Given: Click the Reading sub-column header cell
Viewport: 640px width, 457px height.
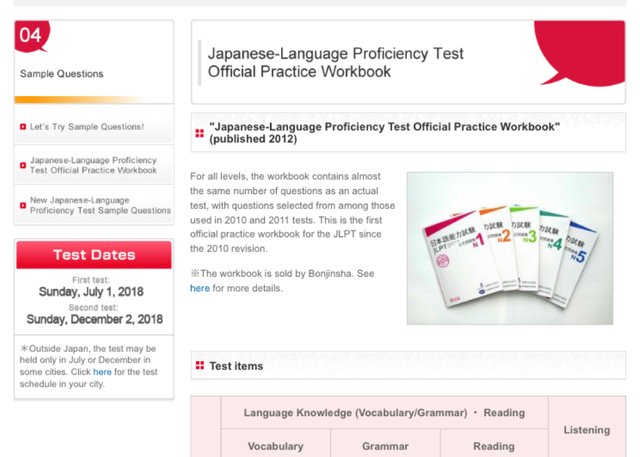Looking at the screenshot, I should (494, 446).
